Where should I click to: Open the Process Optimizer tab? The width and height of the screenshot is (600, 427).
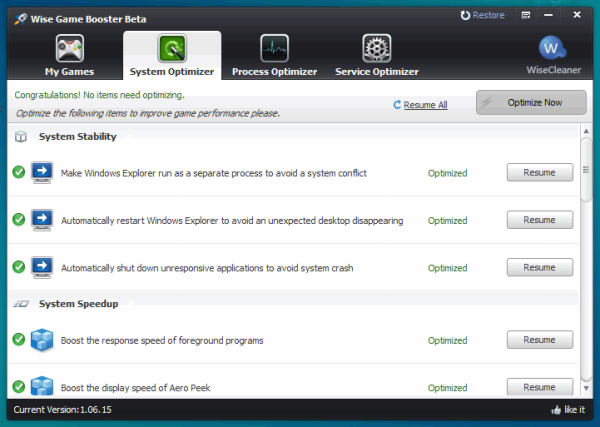coord(274,55)
